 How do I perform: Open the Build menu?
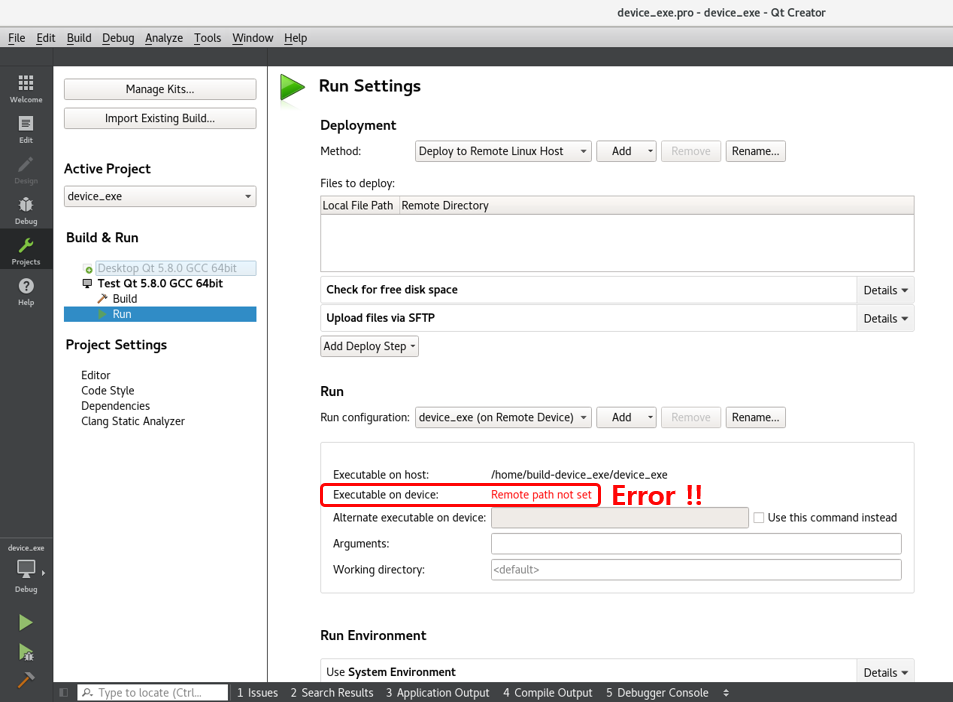pyautogui.click(x=79, y=38)
